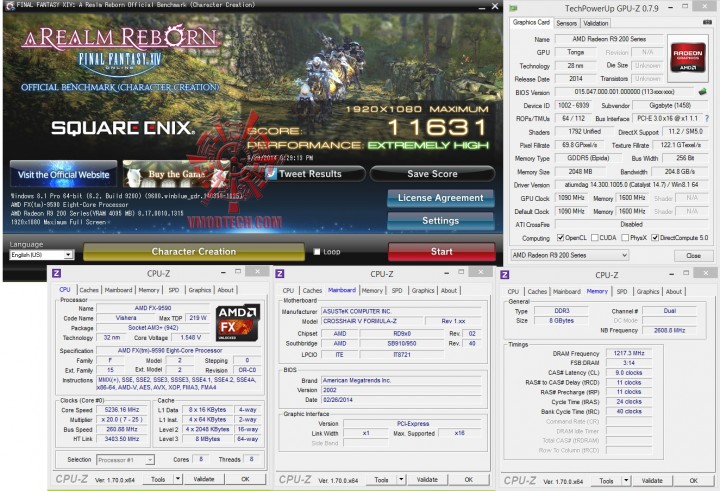Image resolution: width=720 pixels, height=491 pixels.
Task: Click the BIOS date 02/26/2014 field
Action: click(x=402, y=400)
